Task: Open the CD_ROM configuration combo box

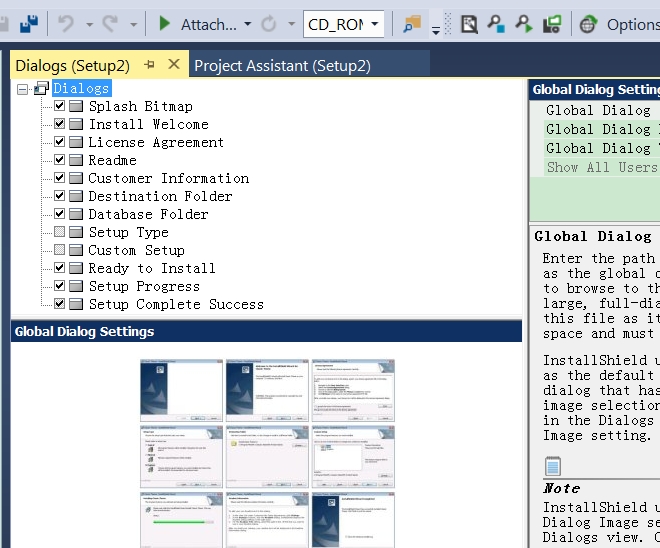Action: [343, 24]
